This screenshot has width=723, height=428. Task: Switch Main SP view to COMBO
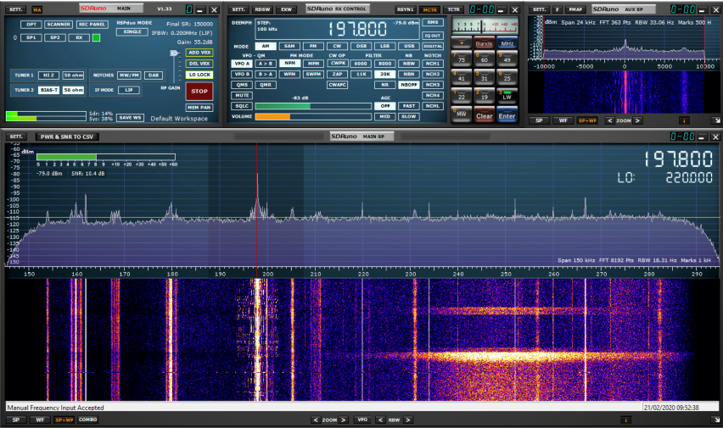pos(88,420)
